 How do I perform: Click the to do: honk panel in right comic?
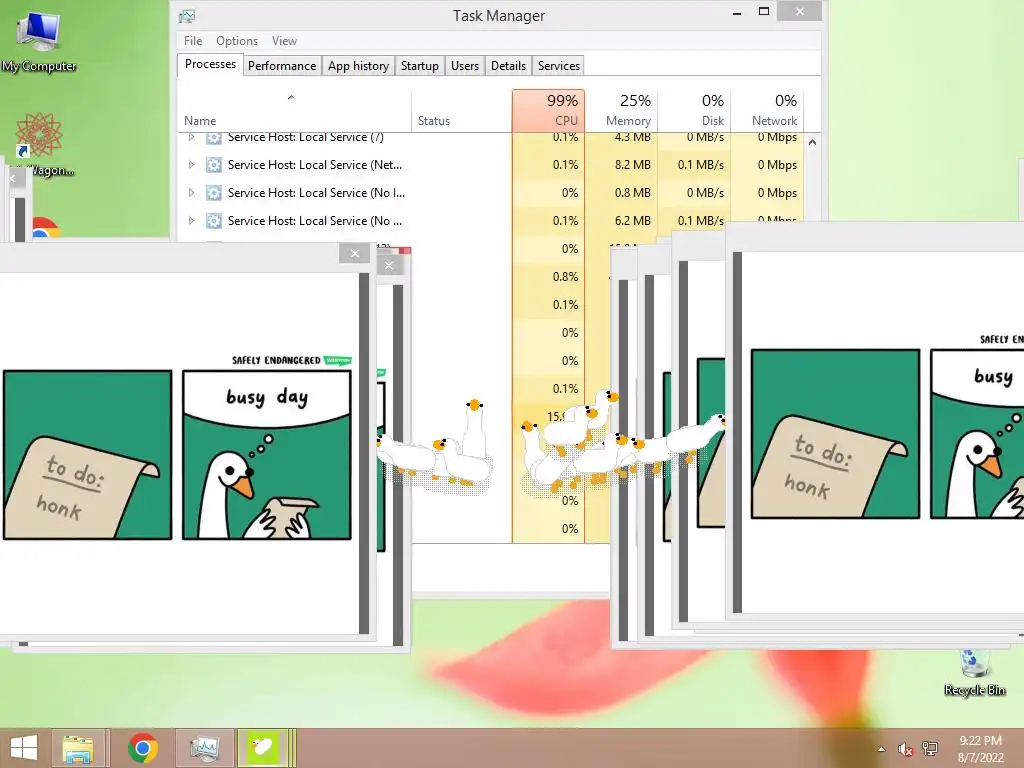[x=835, y=434]
